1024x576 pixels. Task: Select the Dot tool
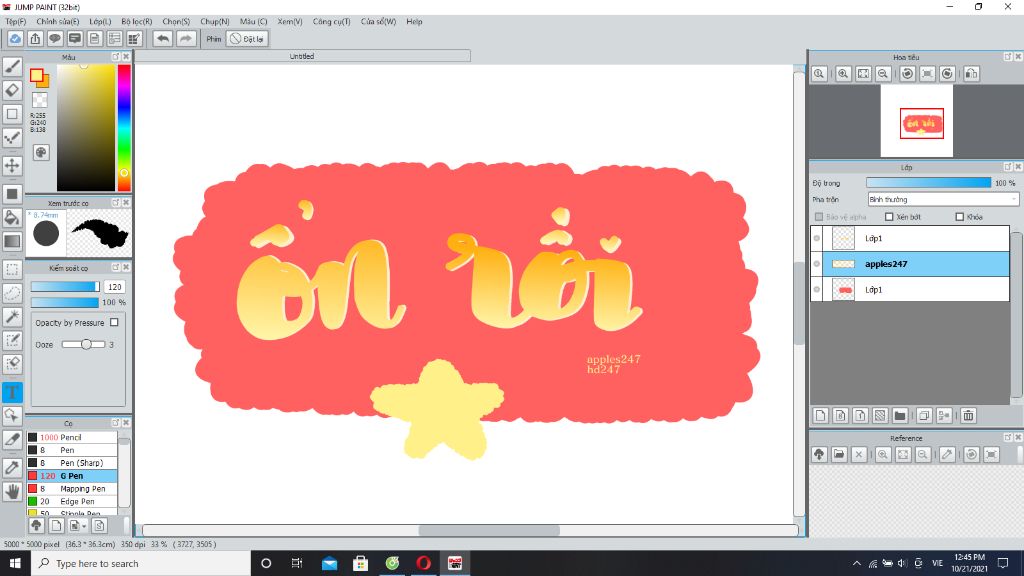[x=12, y=137]
